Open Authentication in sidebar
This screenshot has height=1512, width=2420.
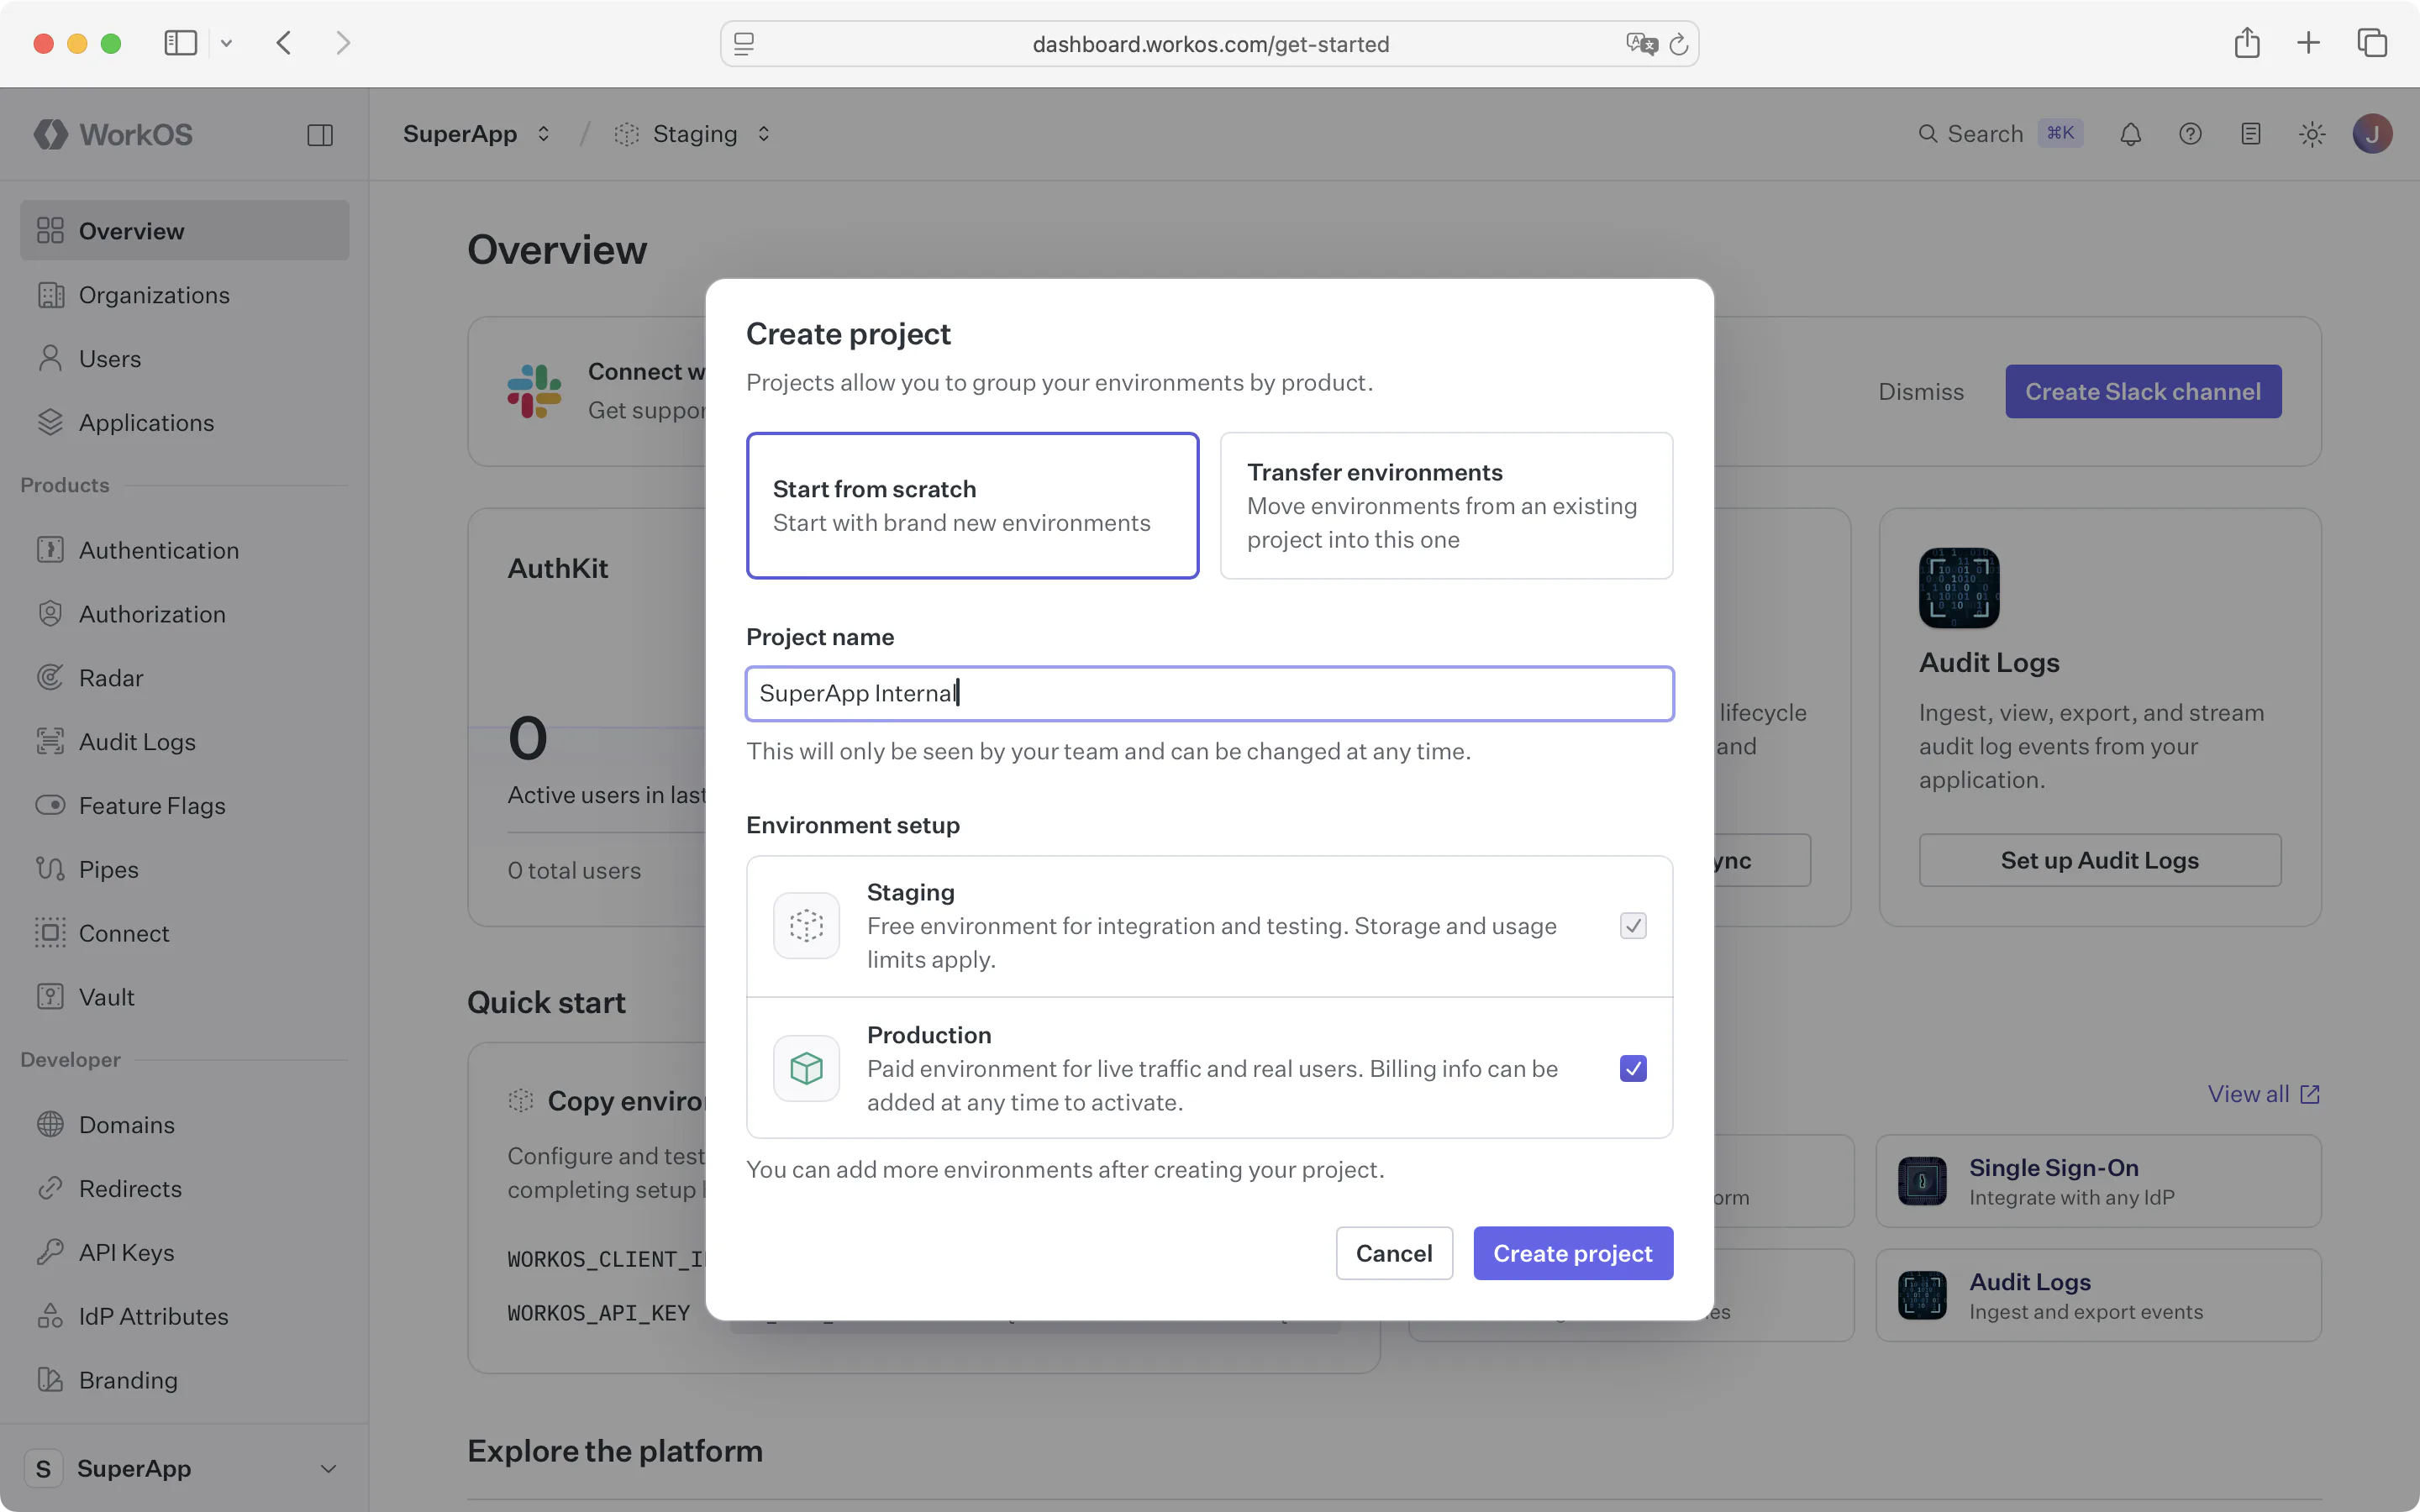184,550
